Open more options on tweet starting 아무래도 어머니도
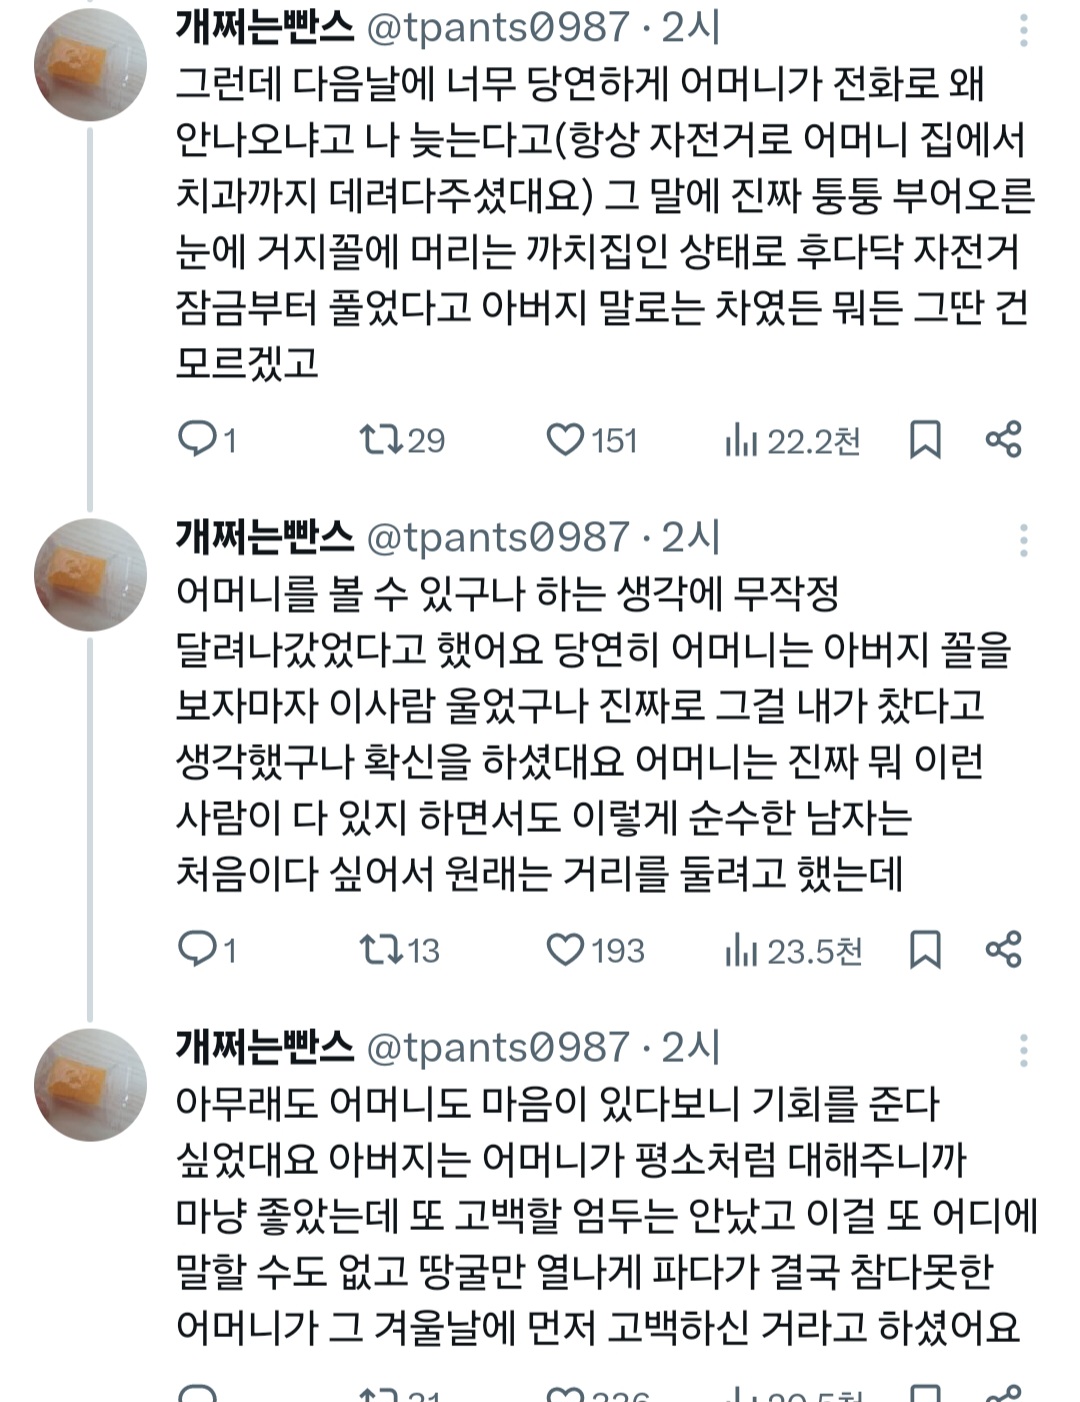 (x=1024, y=1050)
